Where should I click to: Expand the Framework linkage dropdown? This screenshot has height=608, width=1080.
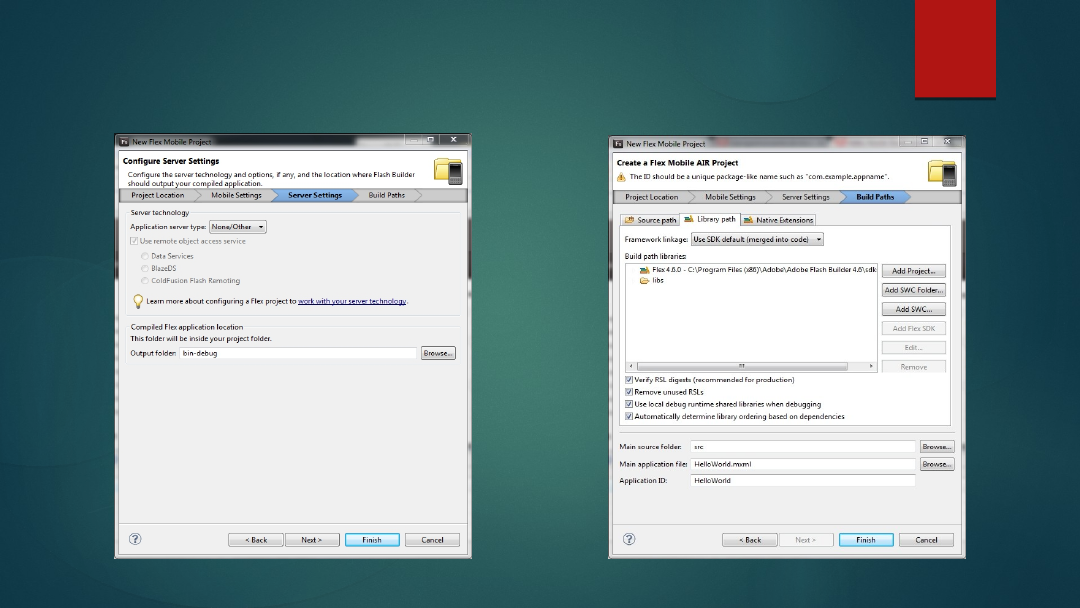point(757,240)
